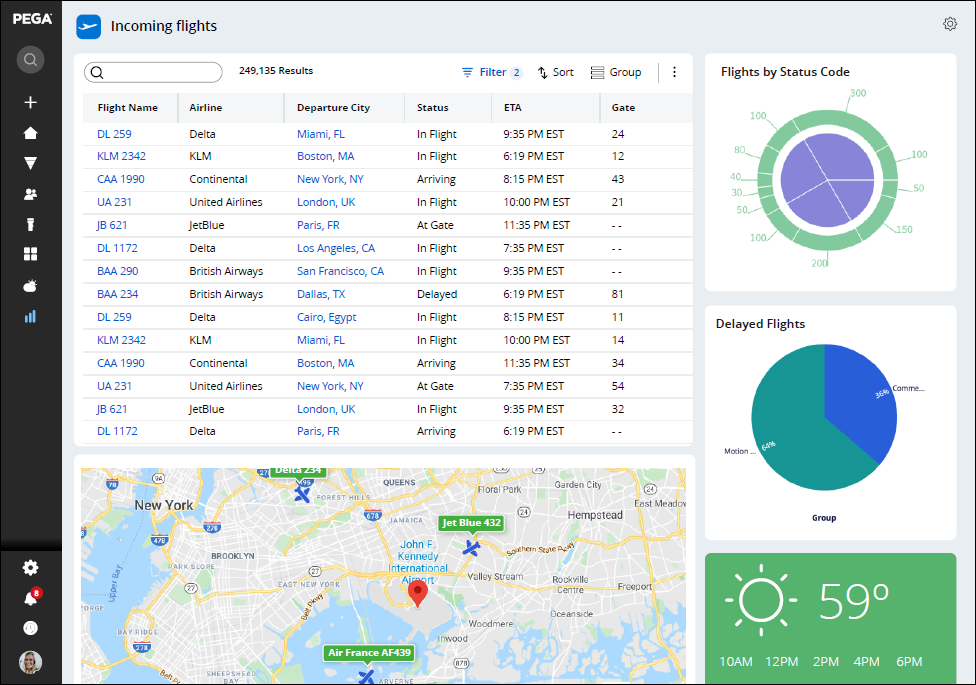The height and width of the screenshot is (685, 976).
Task: Open settings gear at sidebar bottom
Action: tap(30, 567)
